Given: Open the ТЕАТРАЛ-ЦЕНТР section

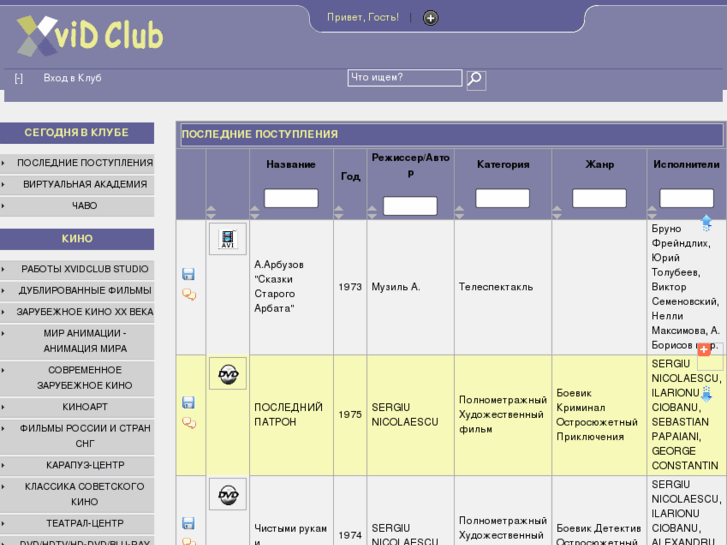Looking at the screenshot, I should [x=77, y=523].
